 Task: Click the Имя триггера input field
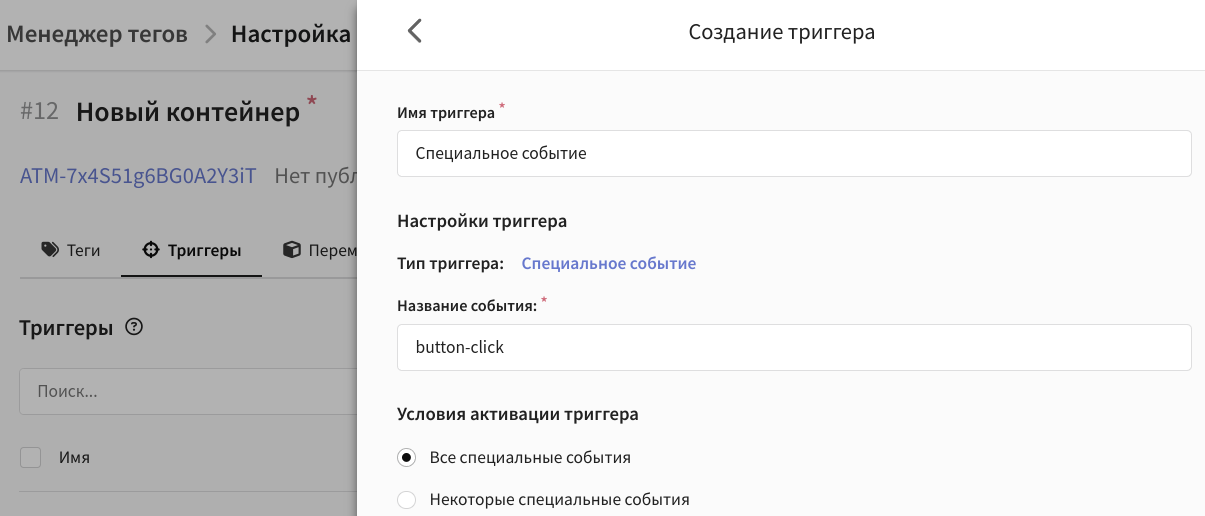pos(794,154)
